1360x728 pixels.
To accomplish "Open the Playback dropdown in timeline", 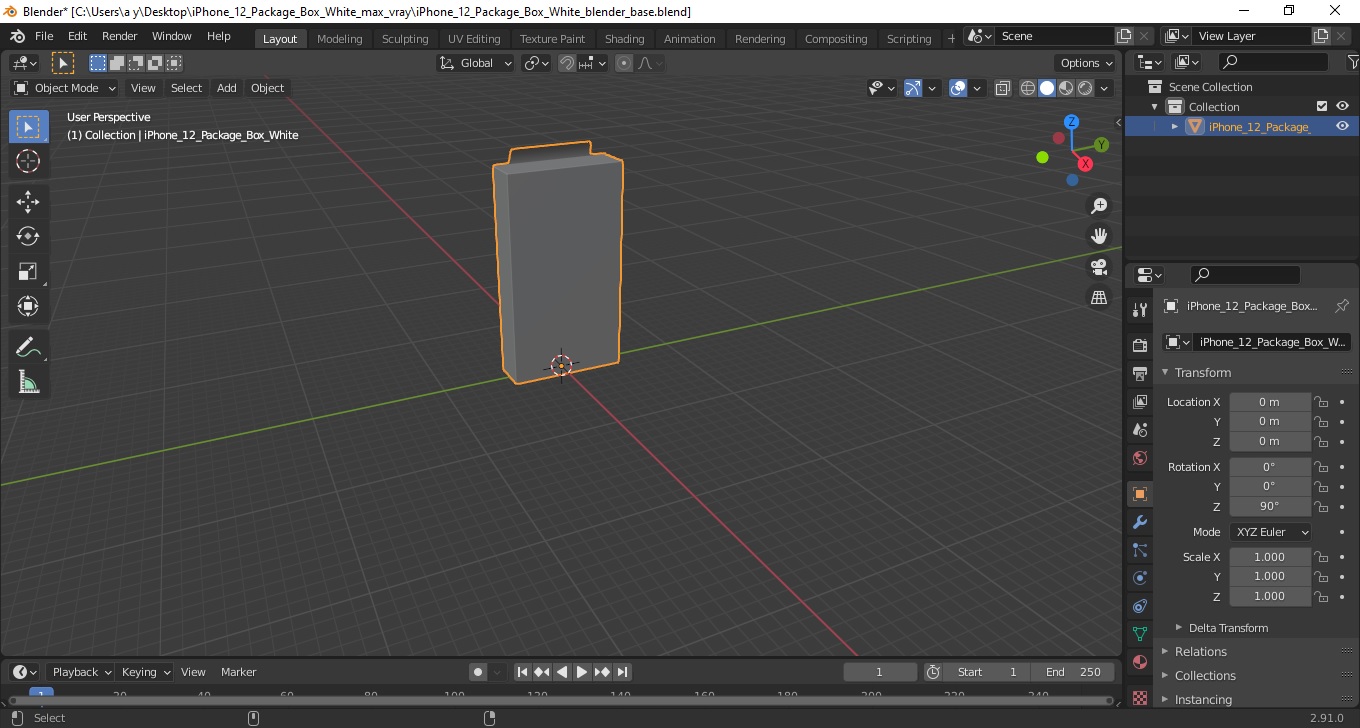I will (80, 672).
